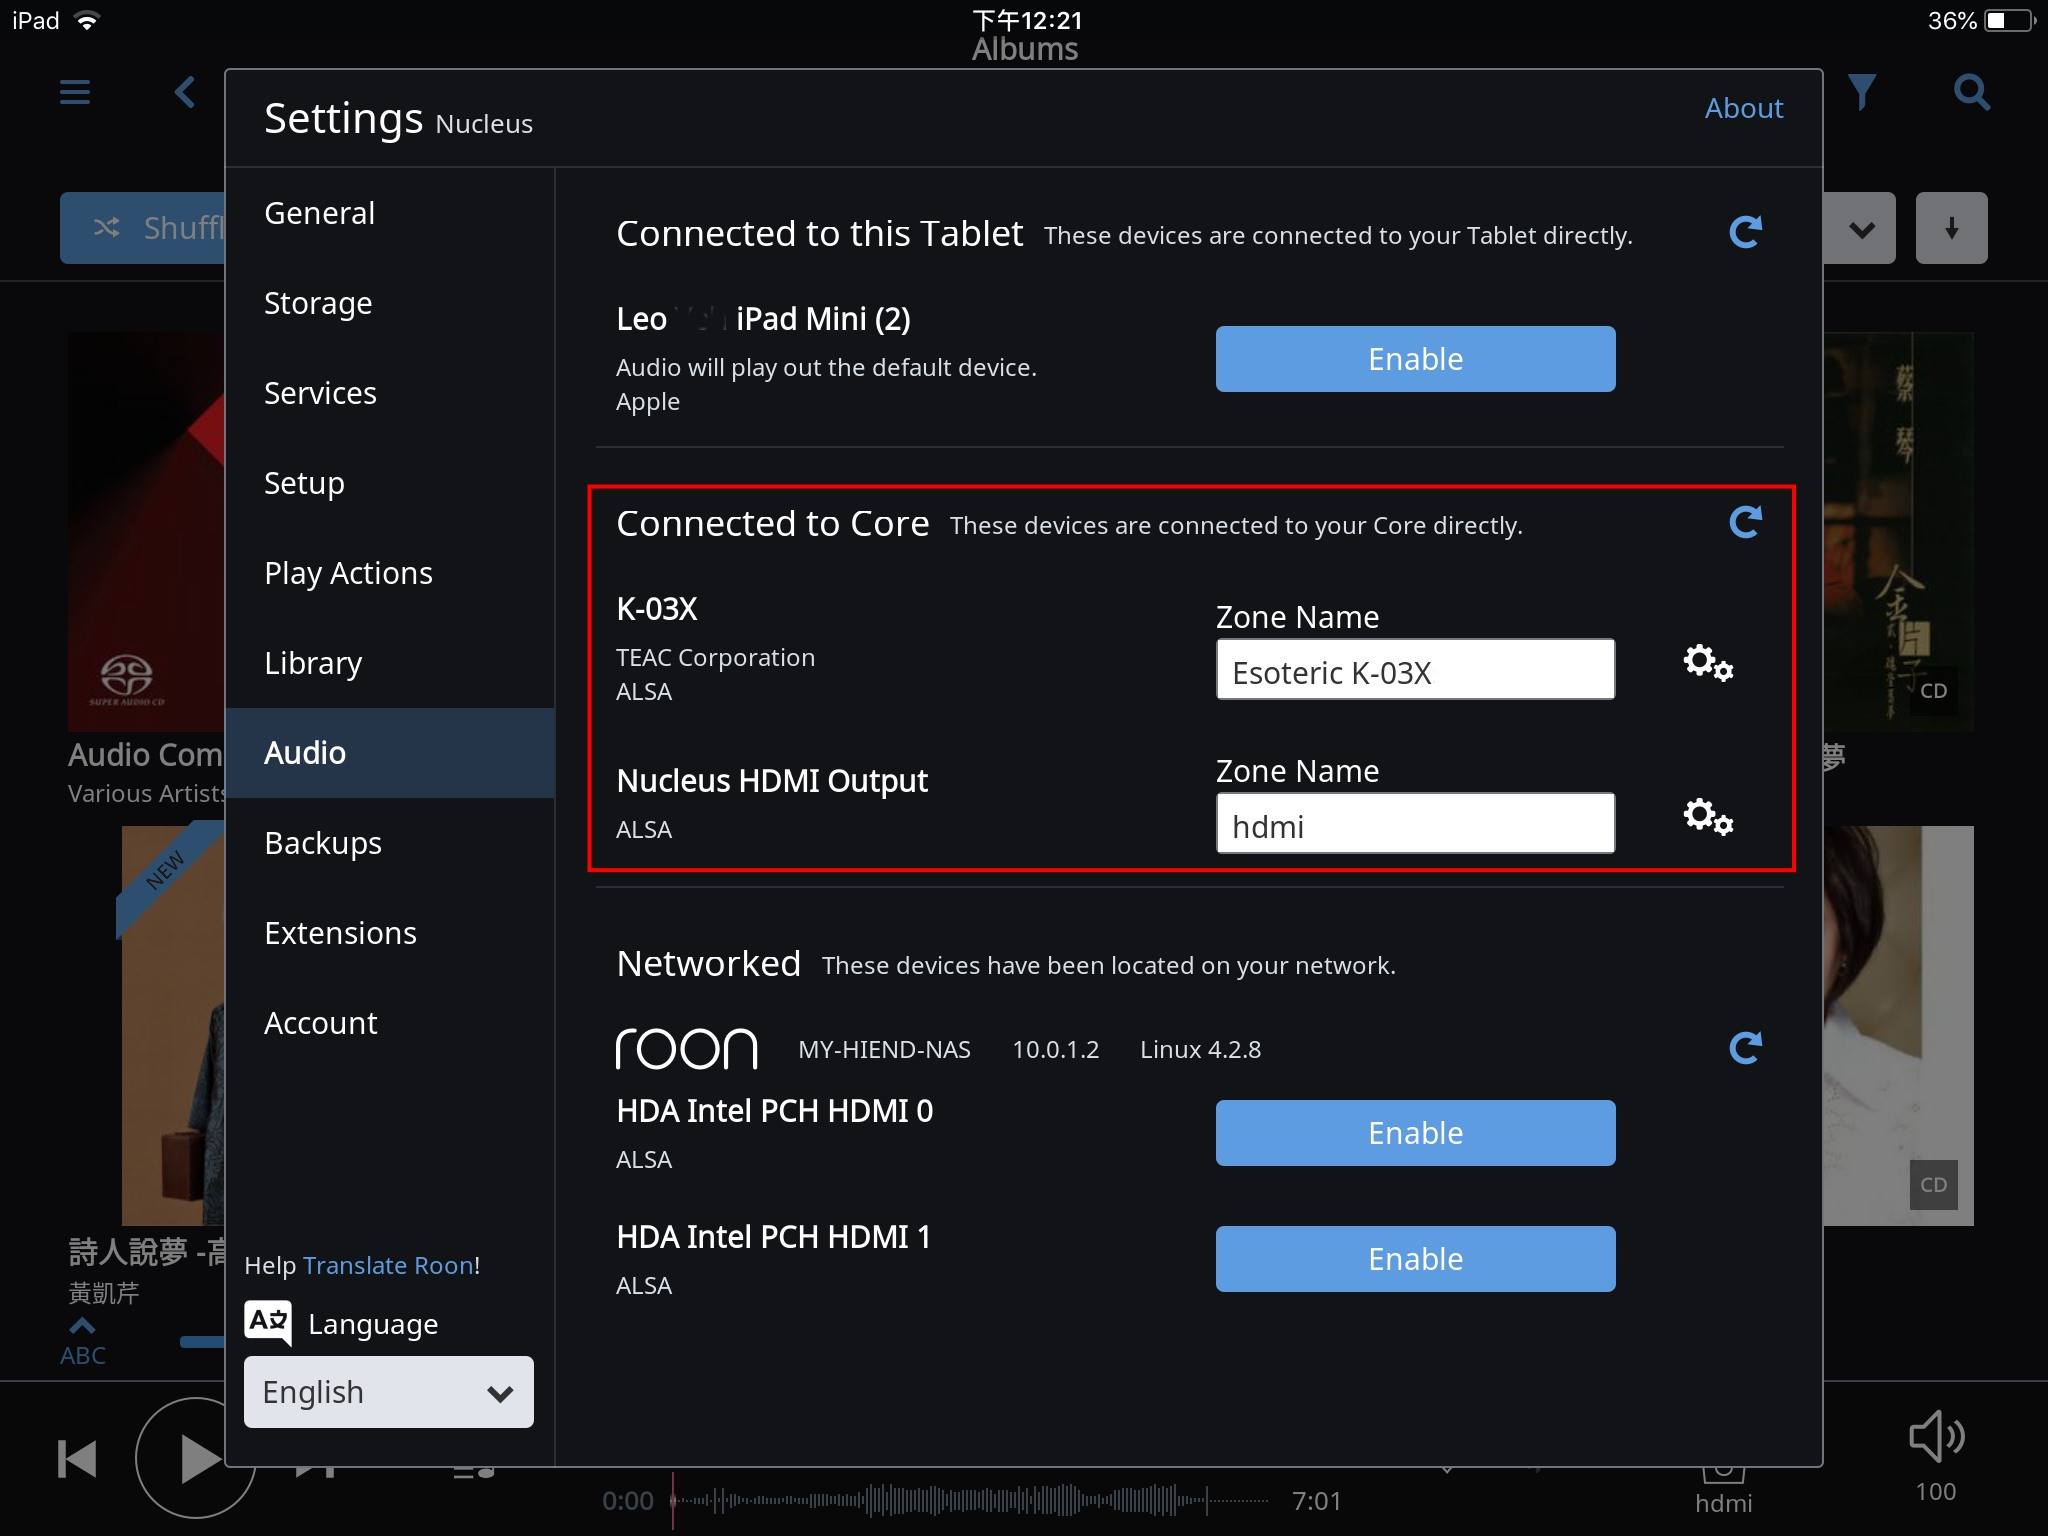Follow the Translate Roon link
Screen dimensions: 2048x1536
point(388,1265)
